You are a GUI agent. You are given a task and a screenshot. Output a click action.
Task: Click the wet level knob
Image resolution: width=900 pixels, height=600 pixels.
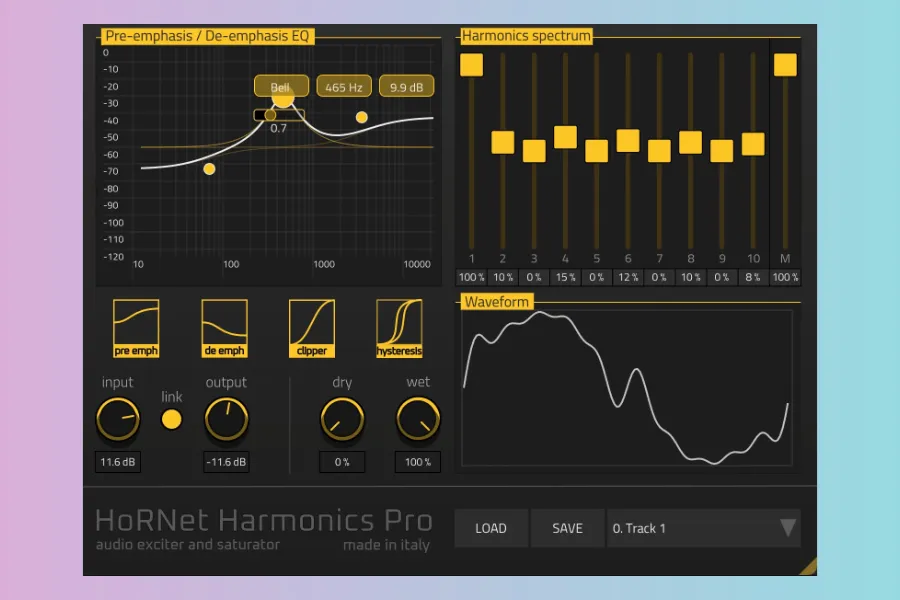[418, 420]
